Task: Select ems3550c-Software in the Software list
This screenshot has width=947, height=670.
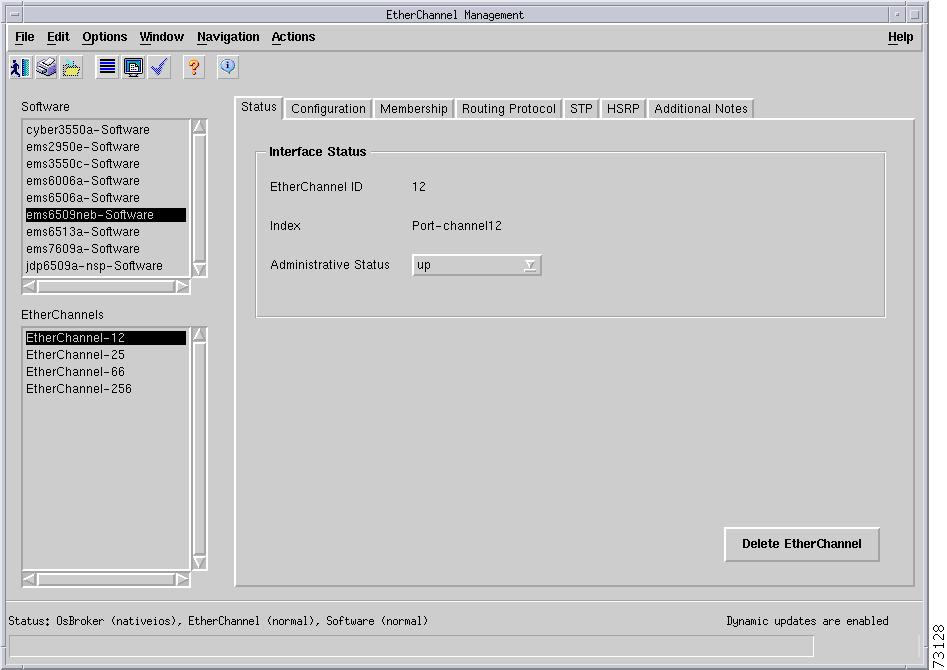Action: pyautogui.click(x=106, y=164)
